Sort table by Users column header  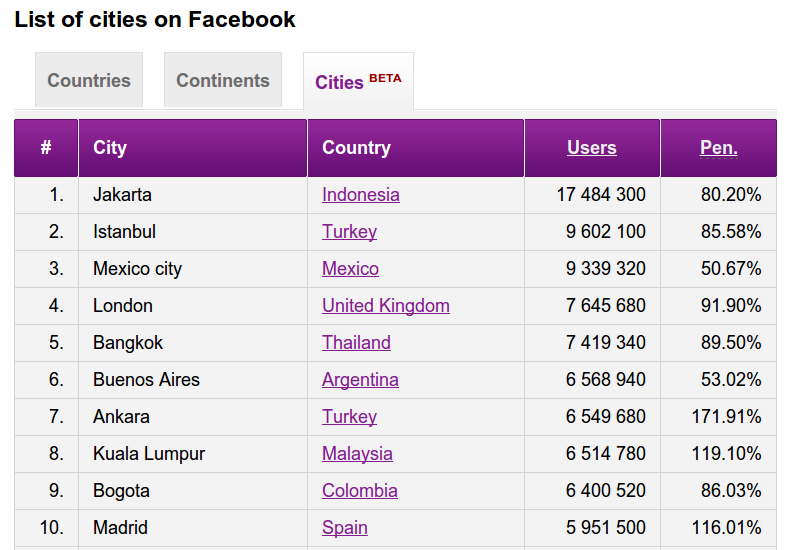(x=591, y=148)
